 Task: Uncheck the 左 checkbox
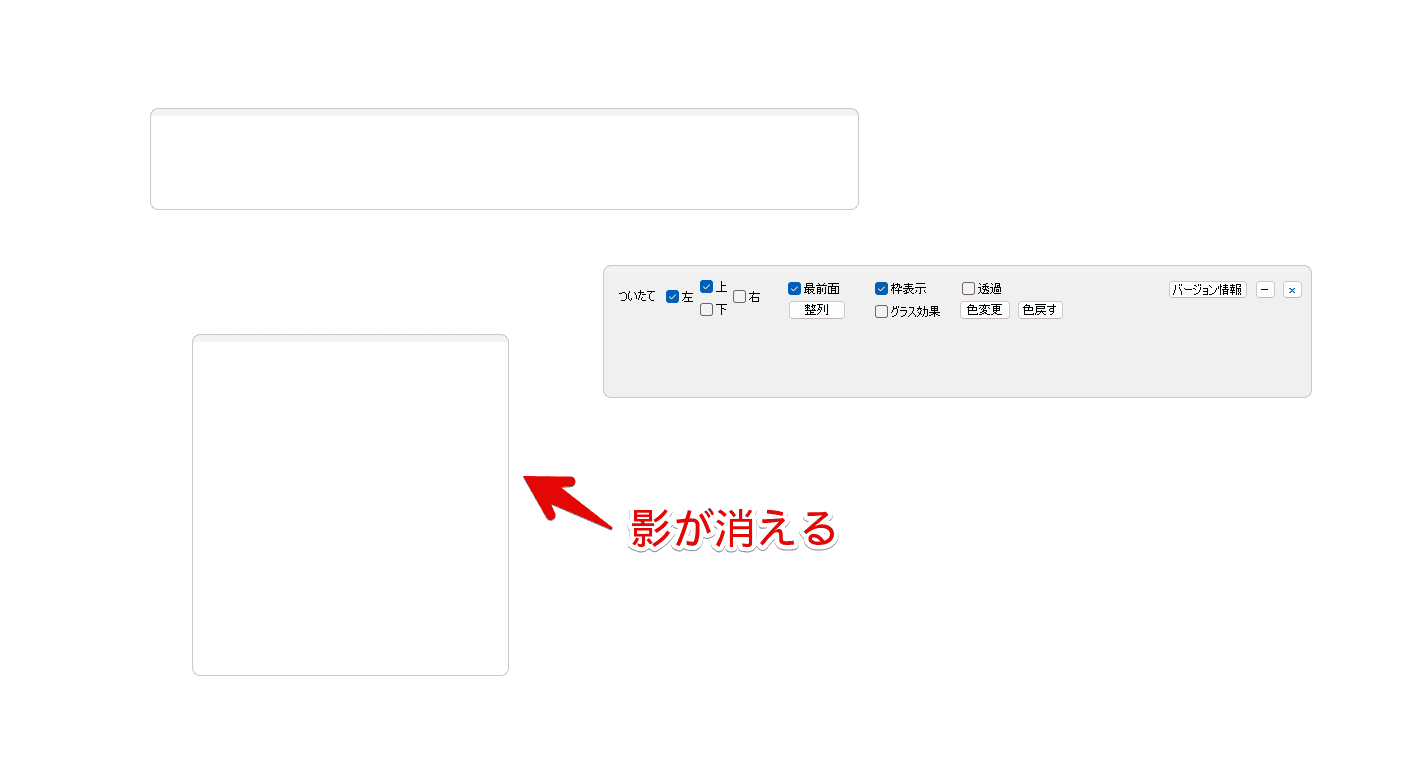(673, 297)
